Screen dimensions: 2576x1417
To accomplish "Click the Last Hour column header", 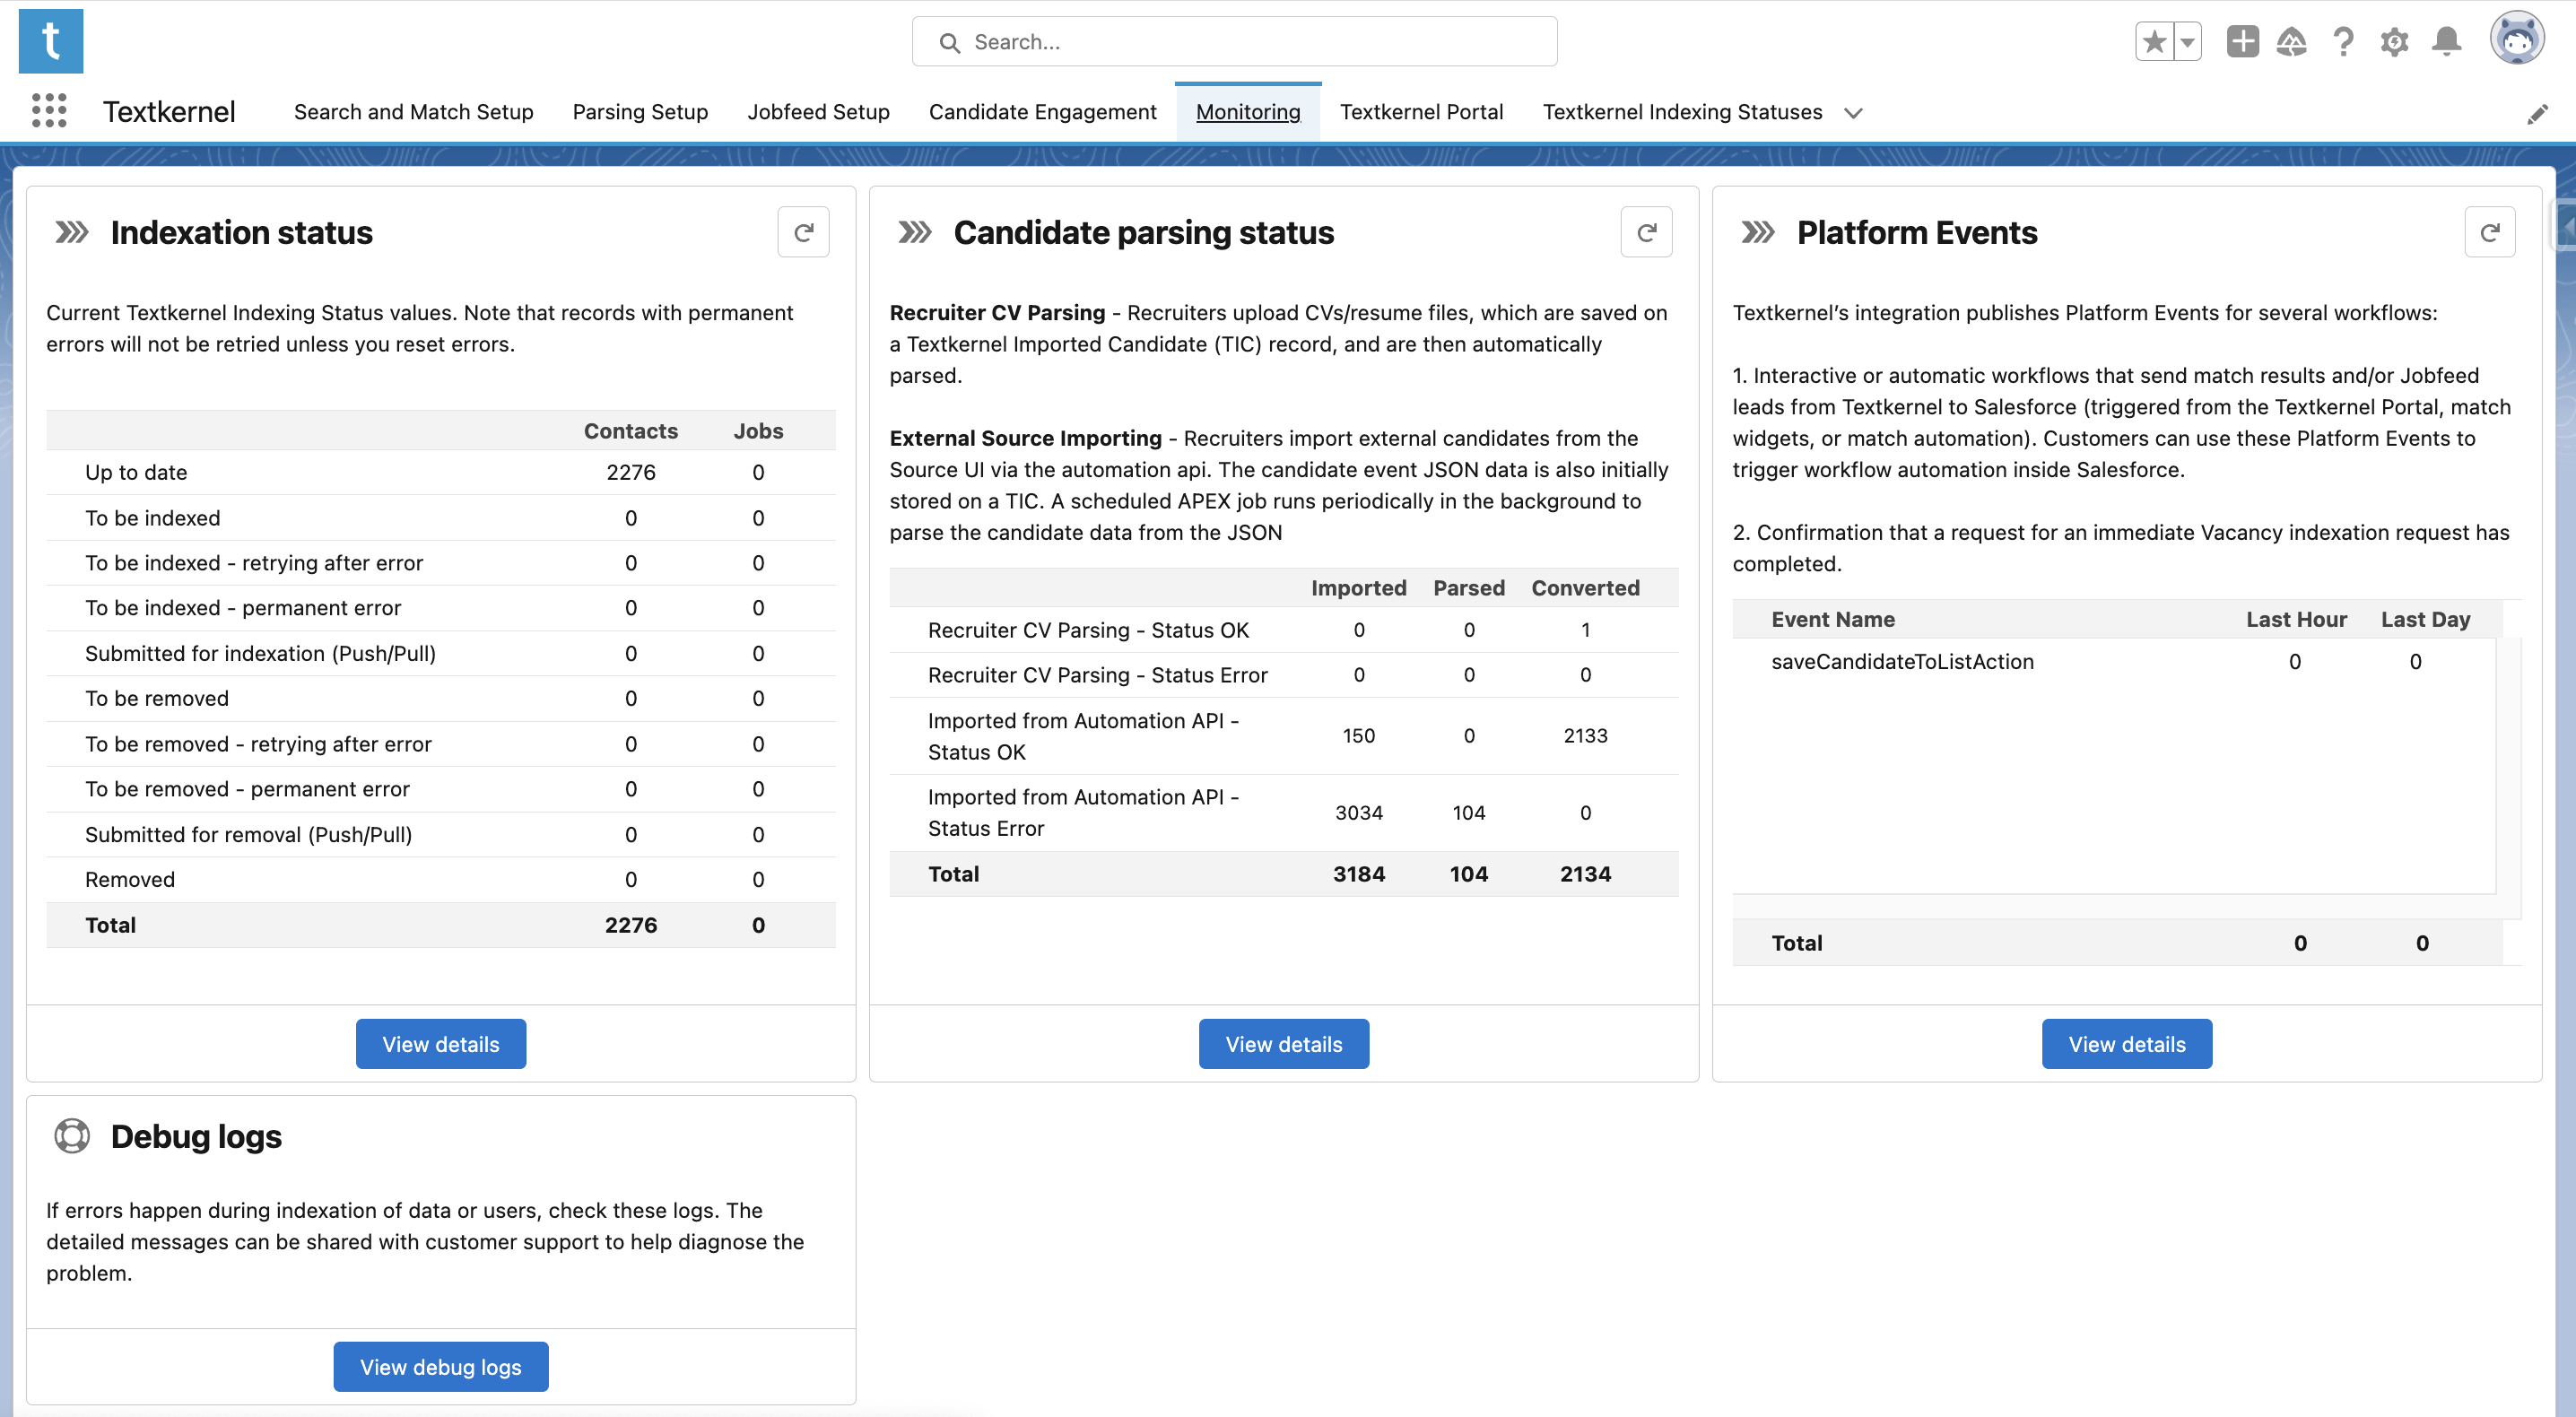I will click(x=2296, y=619).
